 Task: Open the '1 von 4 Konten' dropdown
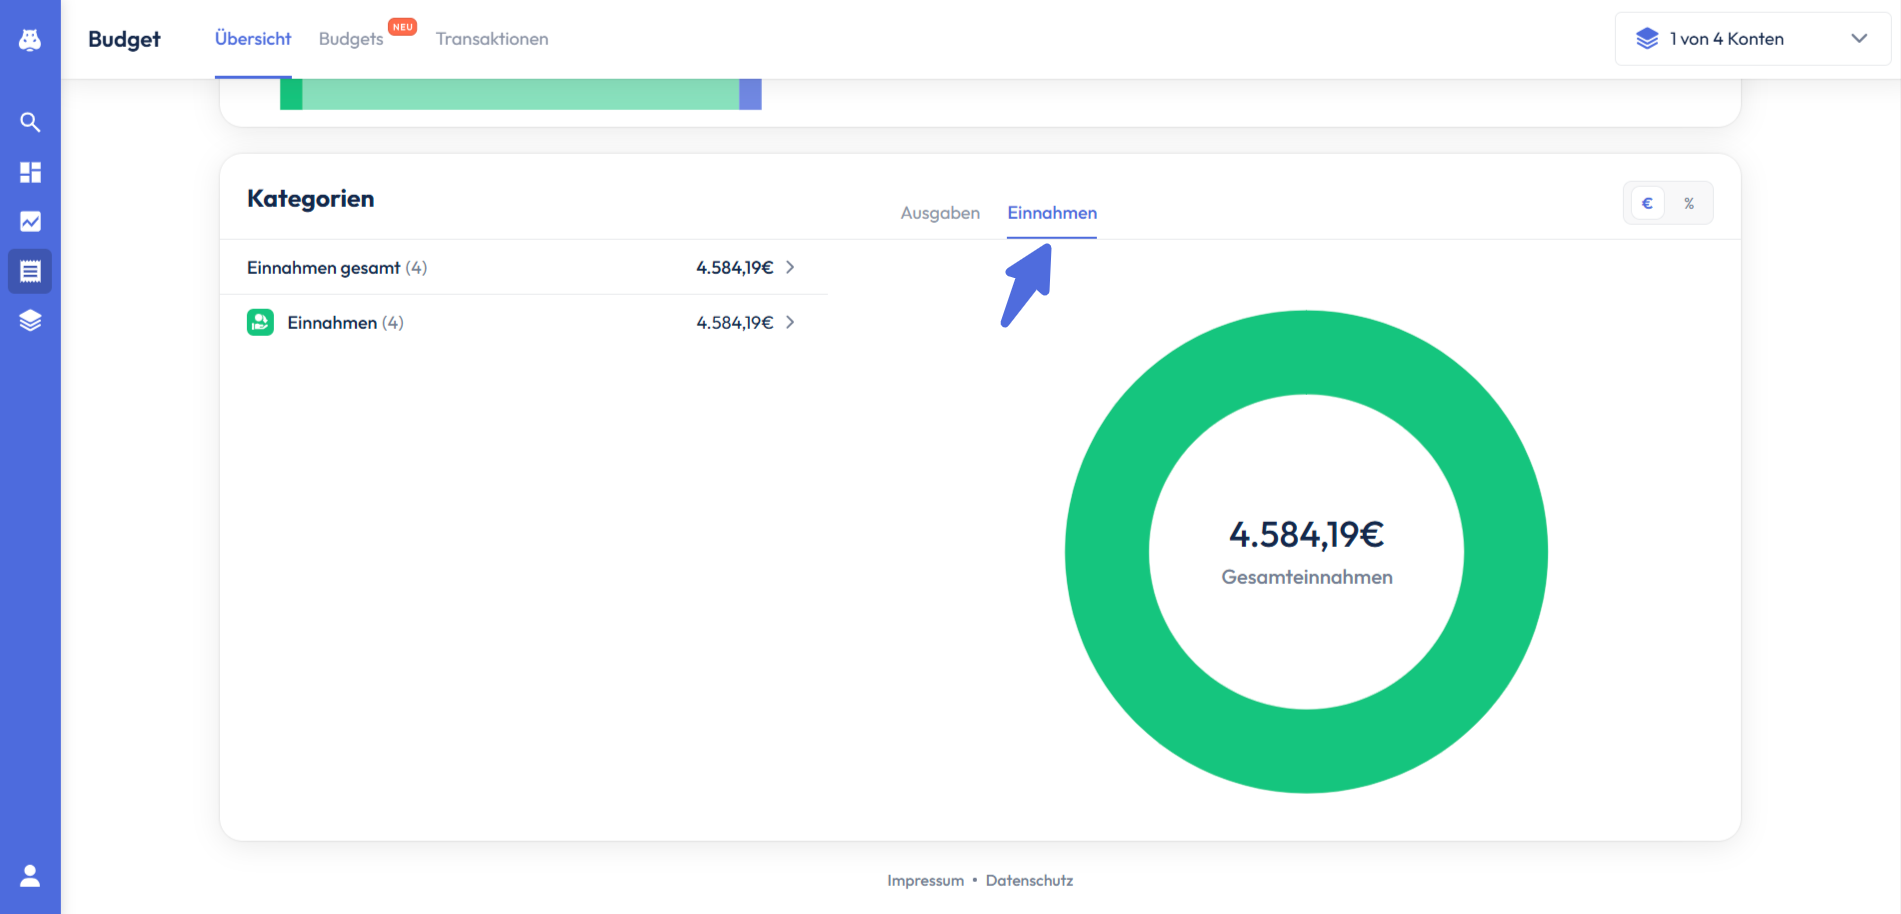pos(1752,39)
